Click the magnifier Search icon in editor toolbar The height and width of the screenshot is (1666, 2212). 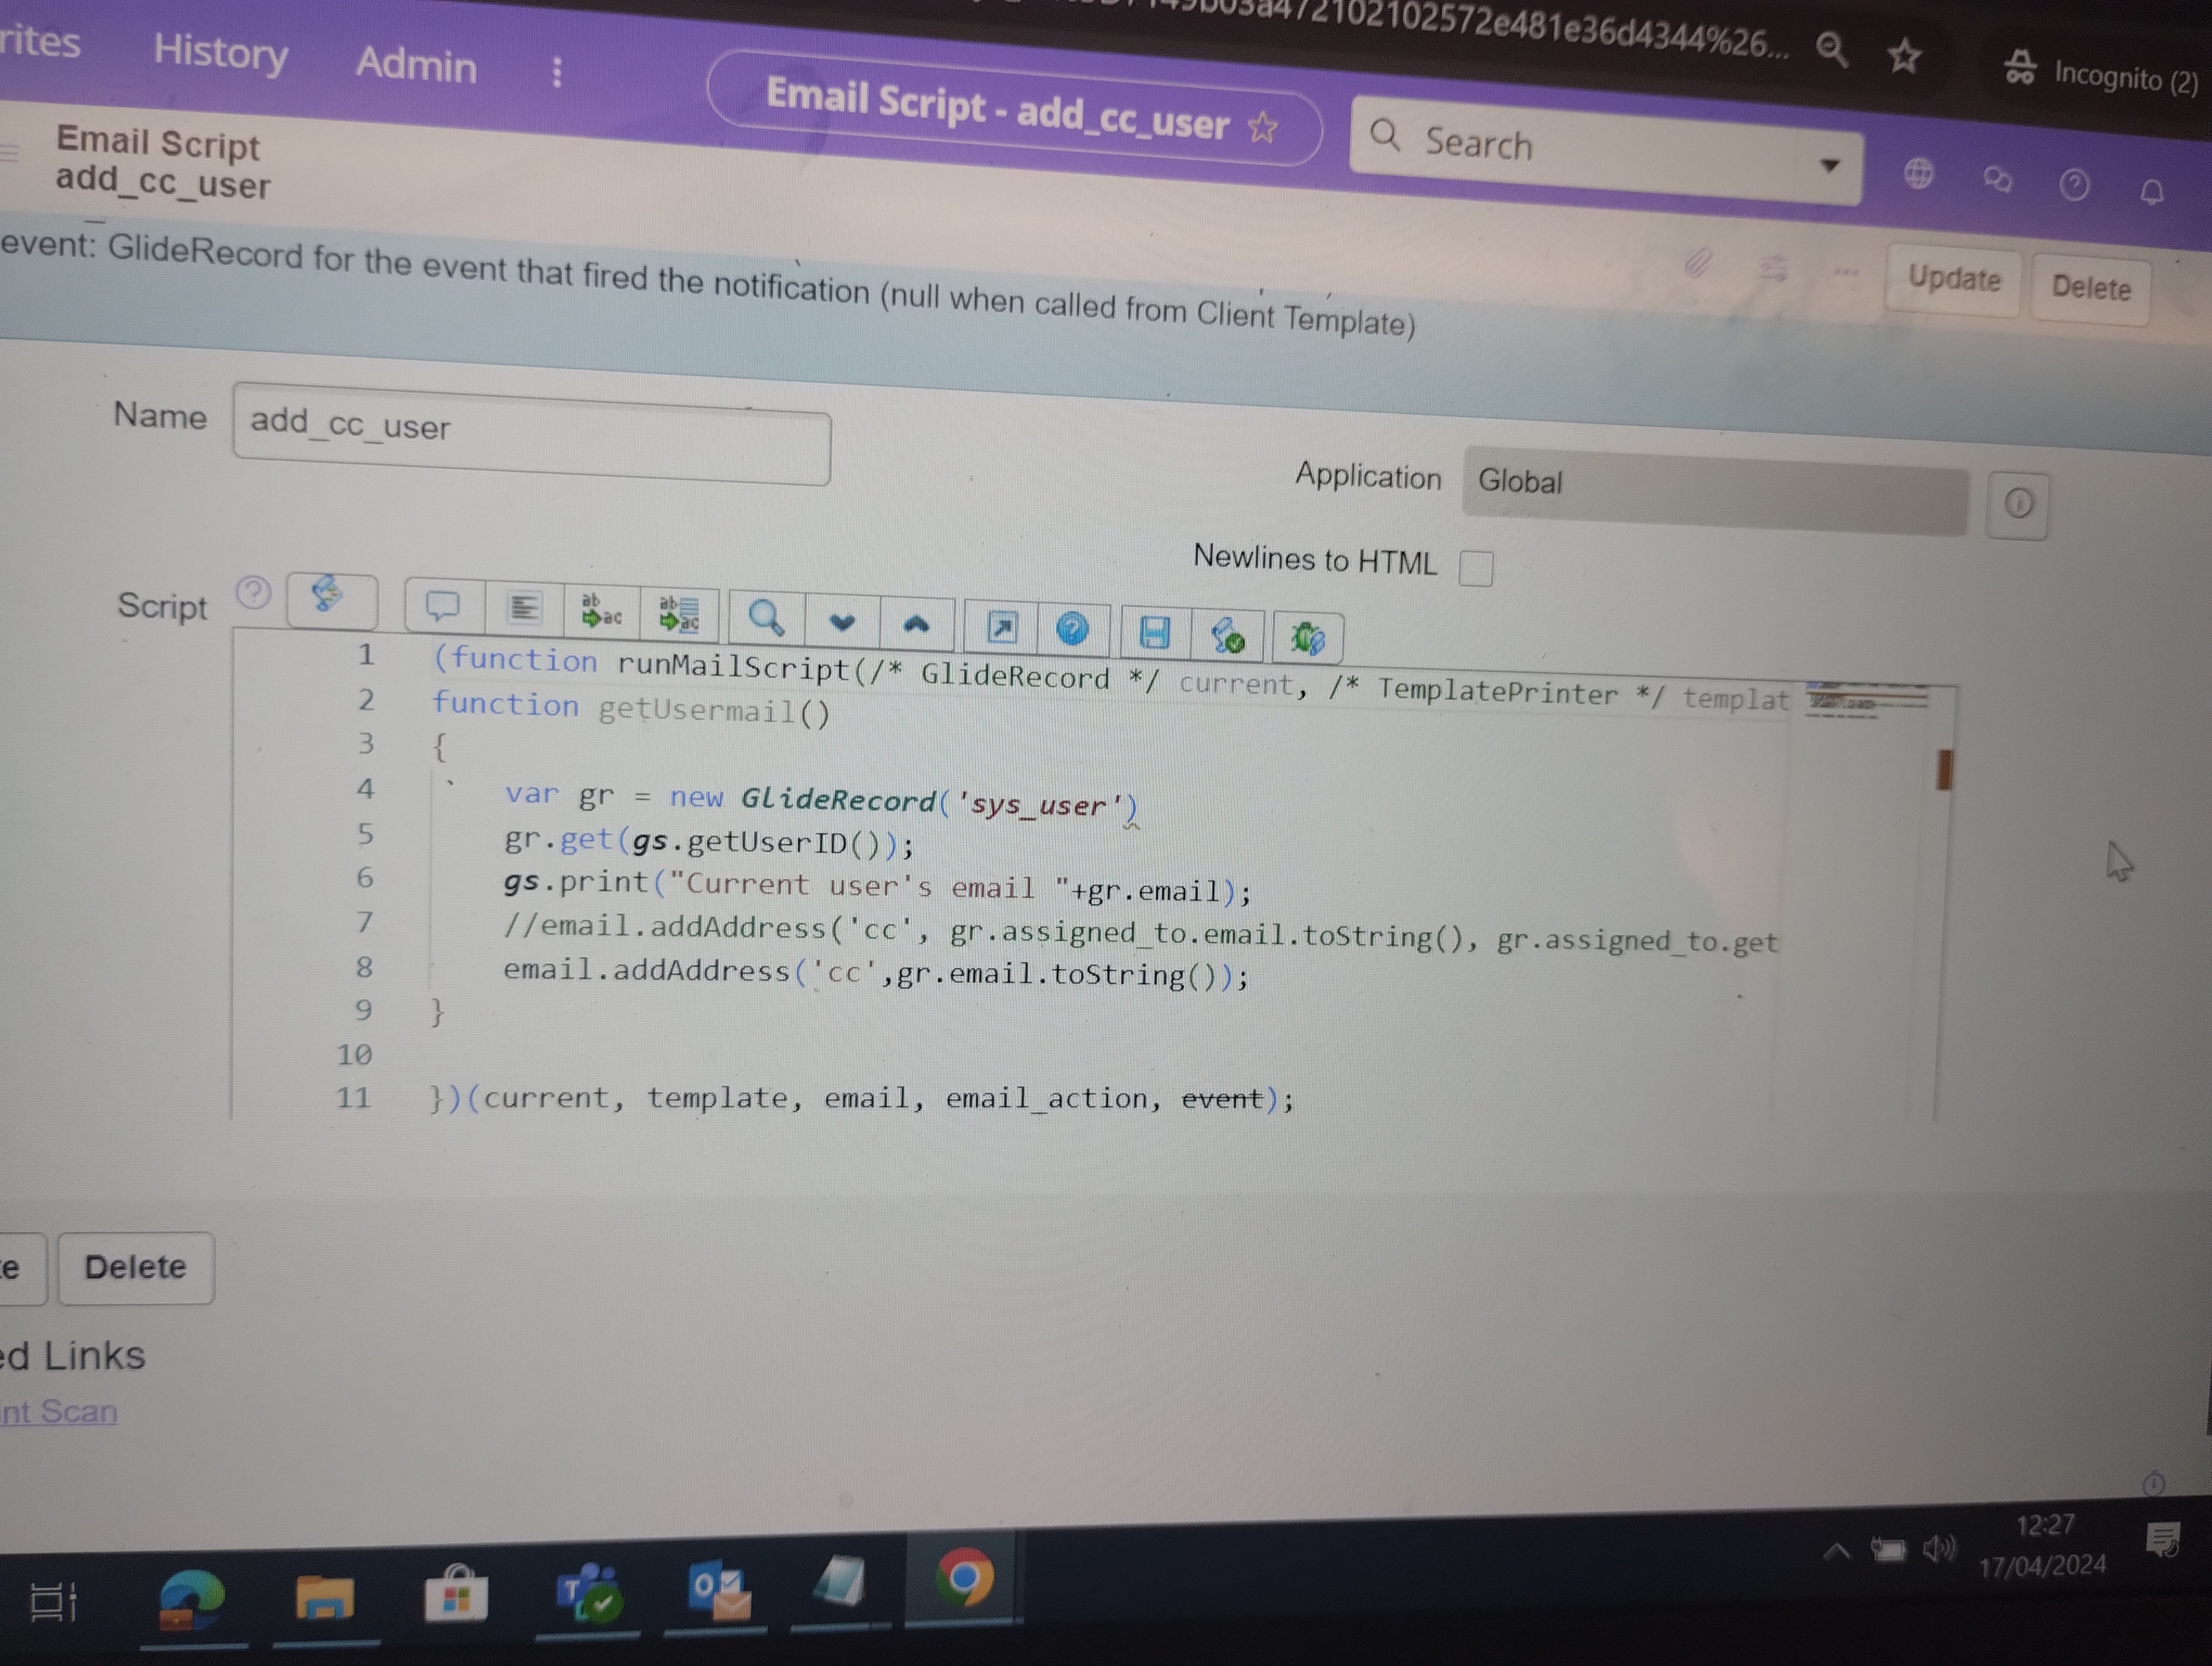pos(766,618)
